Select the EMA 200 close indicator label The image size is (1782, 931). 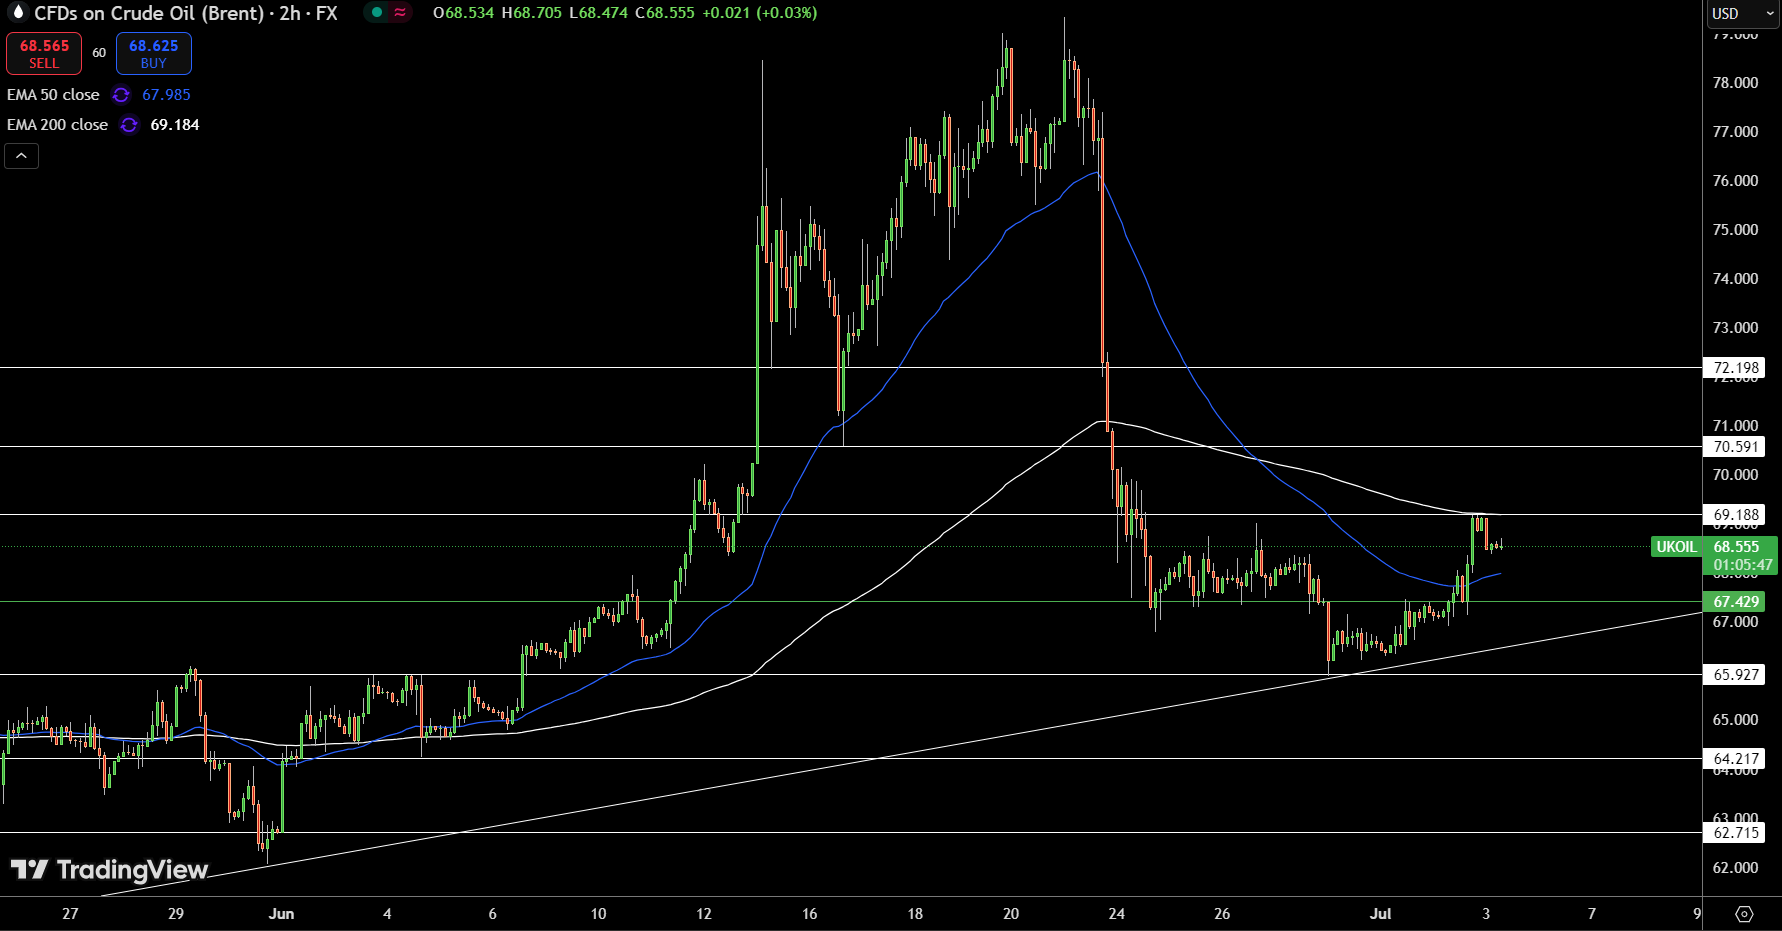[x=57, y=125]
